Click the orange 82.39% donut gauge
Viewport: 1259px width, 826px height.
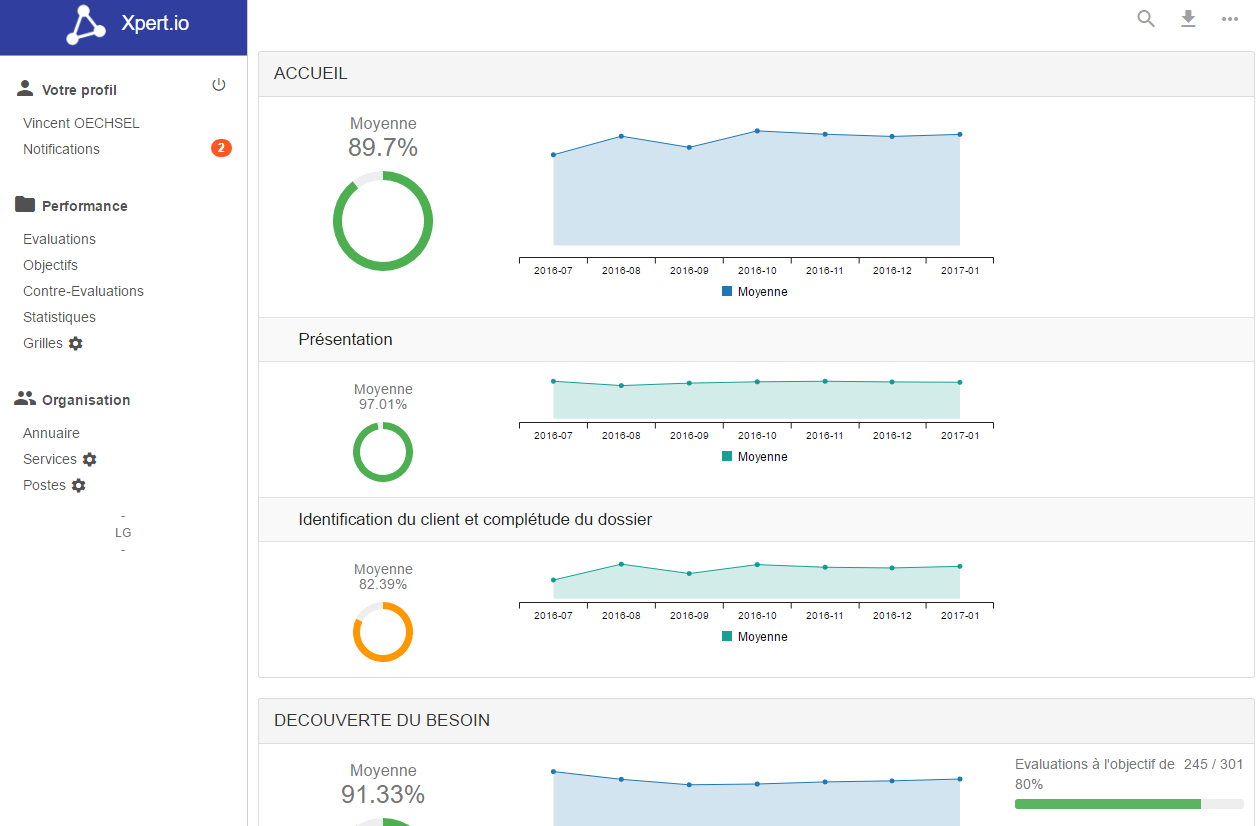click(x=383, y=632)
